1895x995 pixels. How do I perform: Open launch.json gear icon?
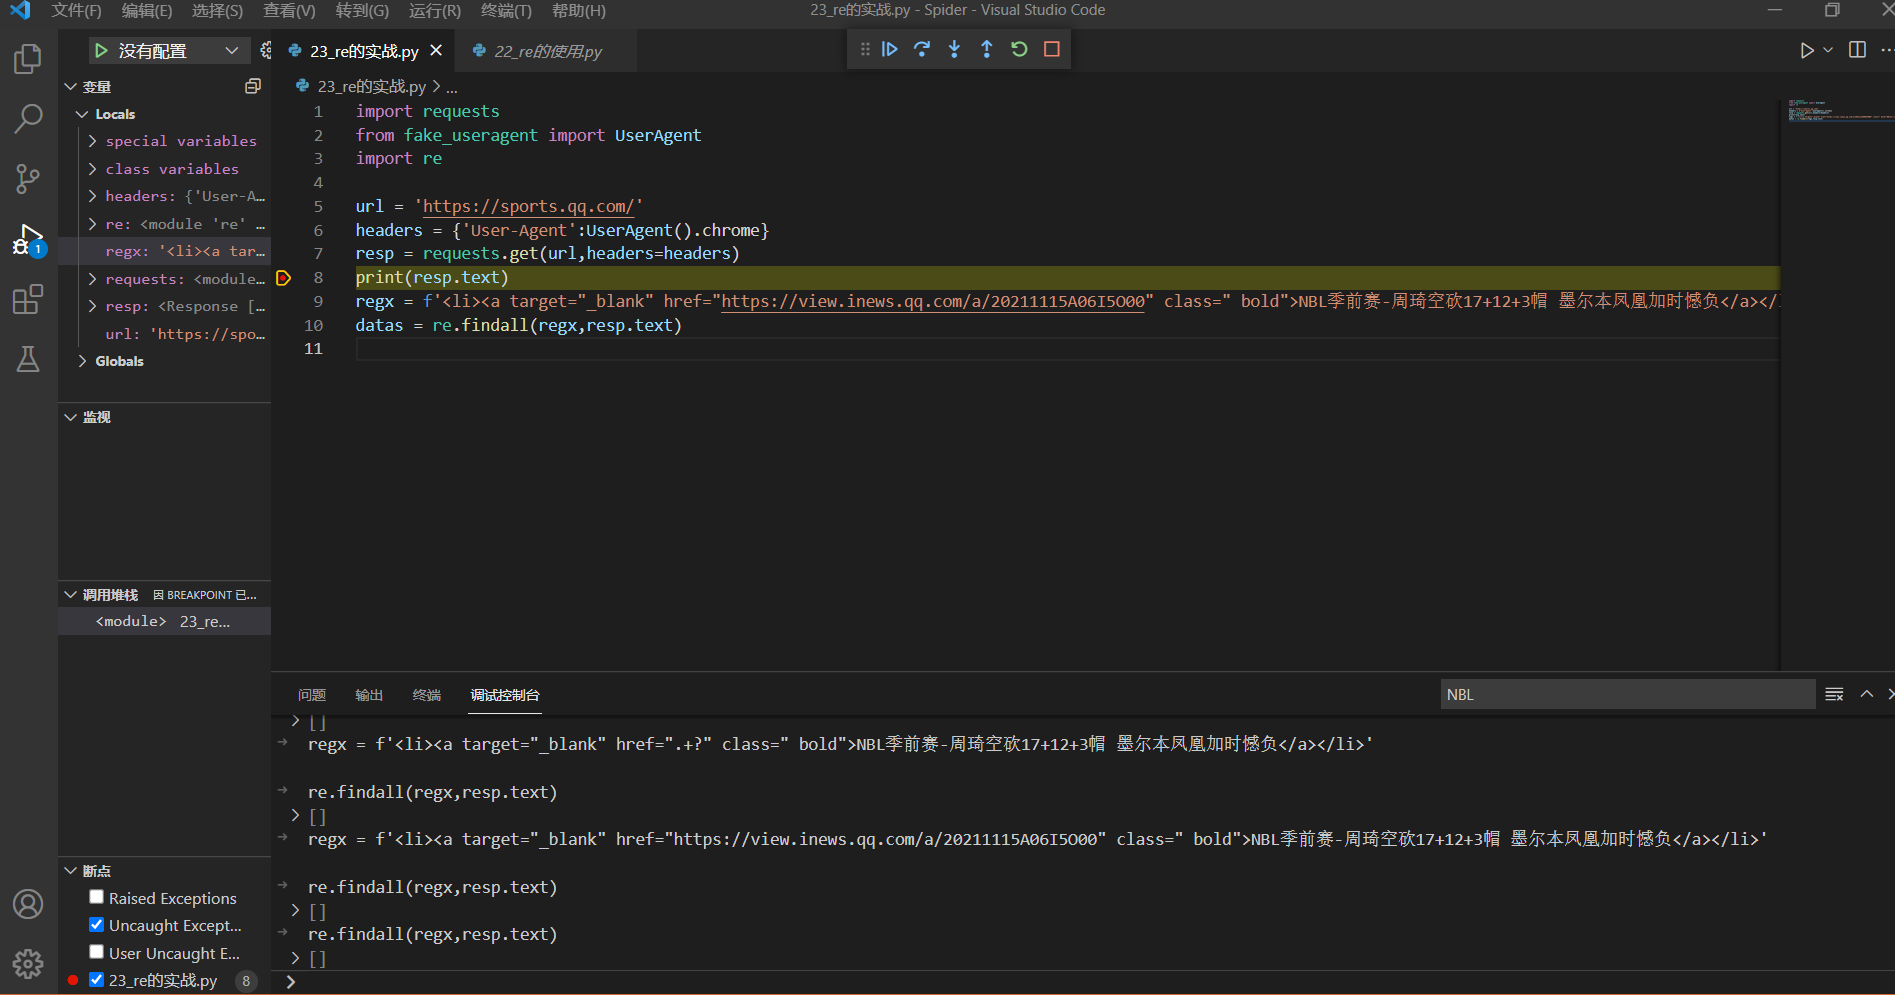click(x=265, y=51)
